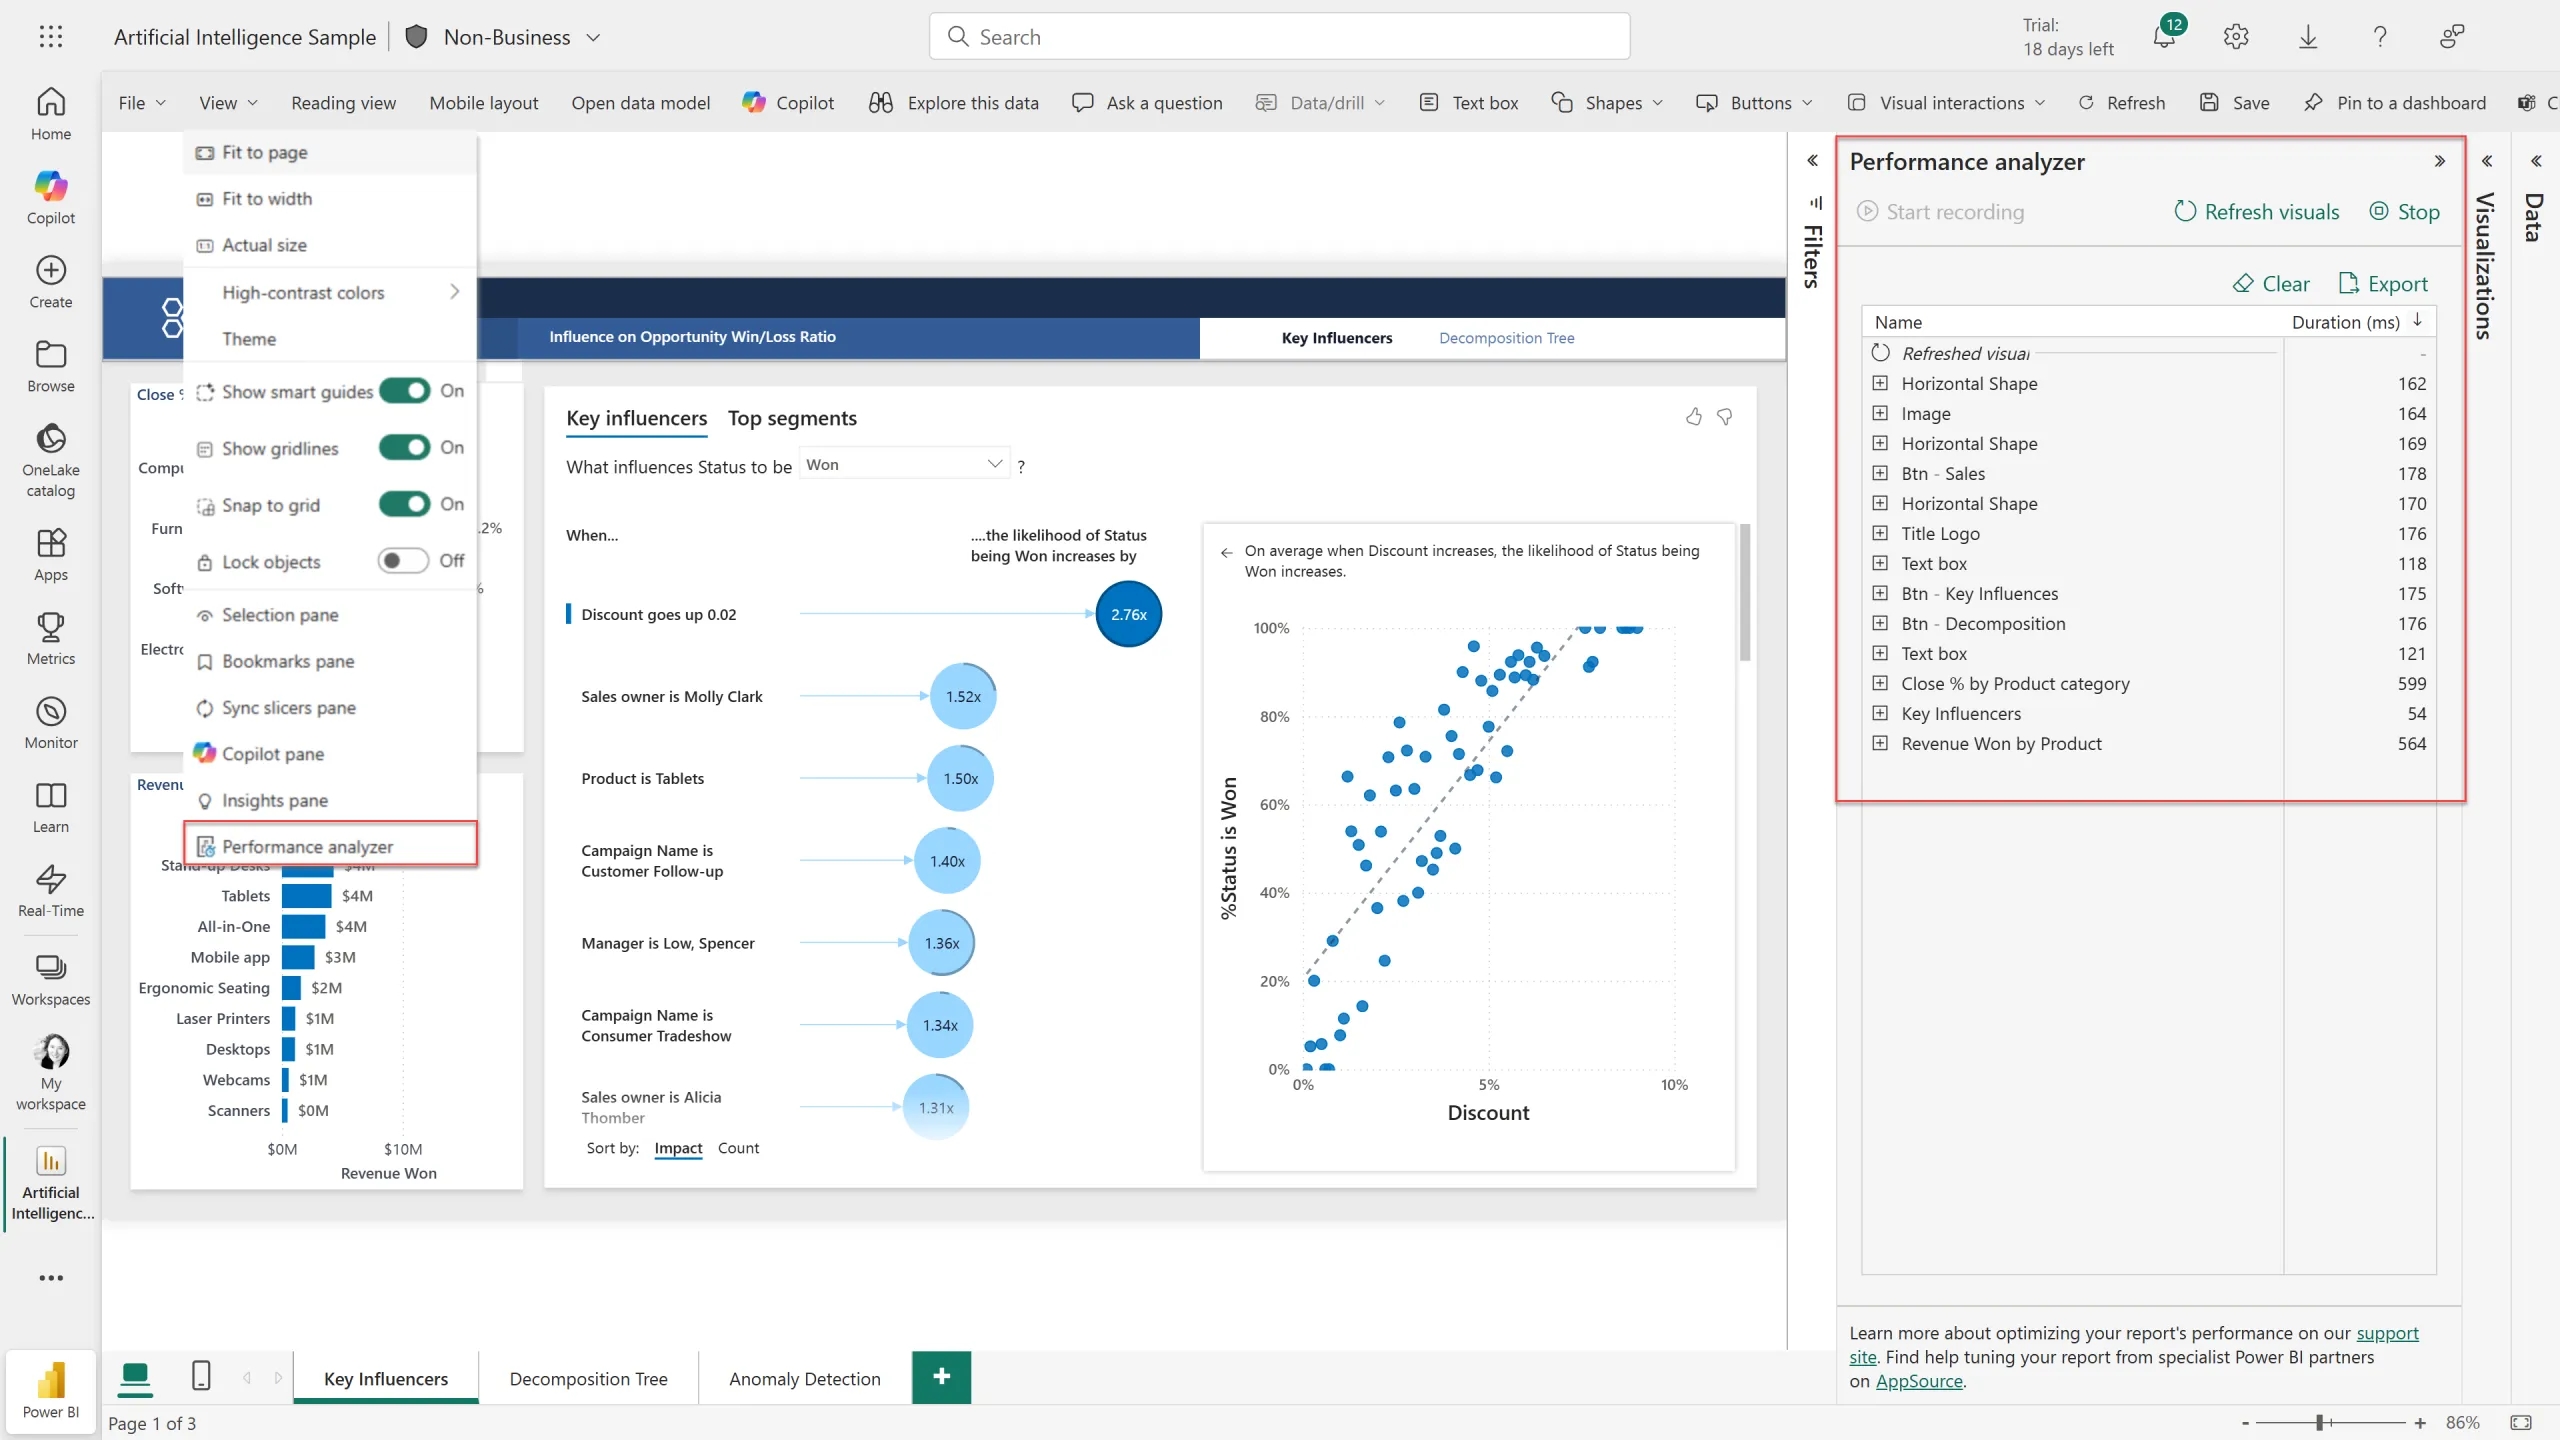Click inside the Search box
This screenshot has width=2560, height=1440.
tap(1280, 37)
